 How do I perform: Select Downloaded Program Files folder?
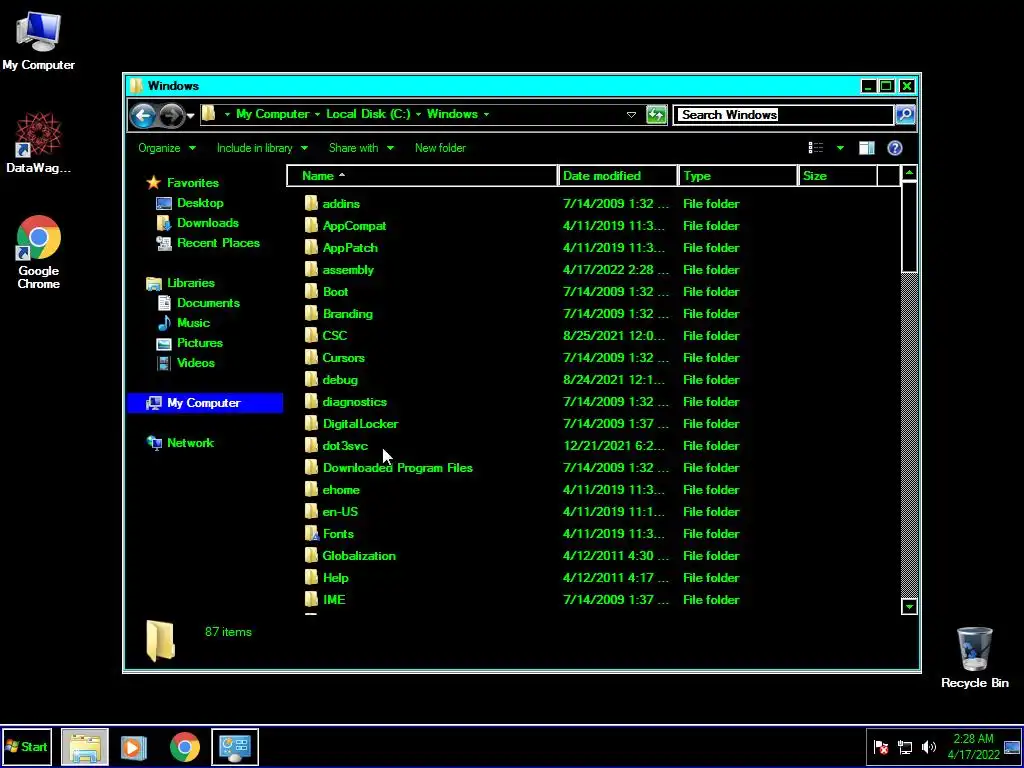[398, 468]
